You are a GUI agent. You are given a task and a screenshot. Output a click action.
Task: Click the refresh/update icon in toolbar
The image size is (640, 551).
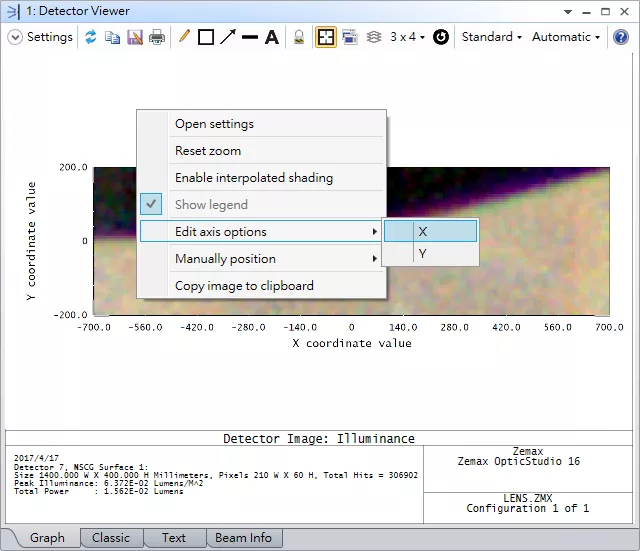[x=91, y=37]
